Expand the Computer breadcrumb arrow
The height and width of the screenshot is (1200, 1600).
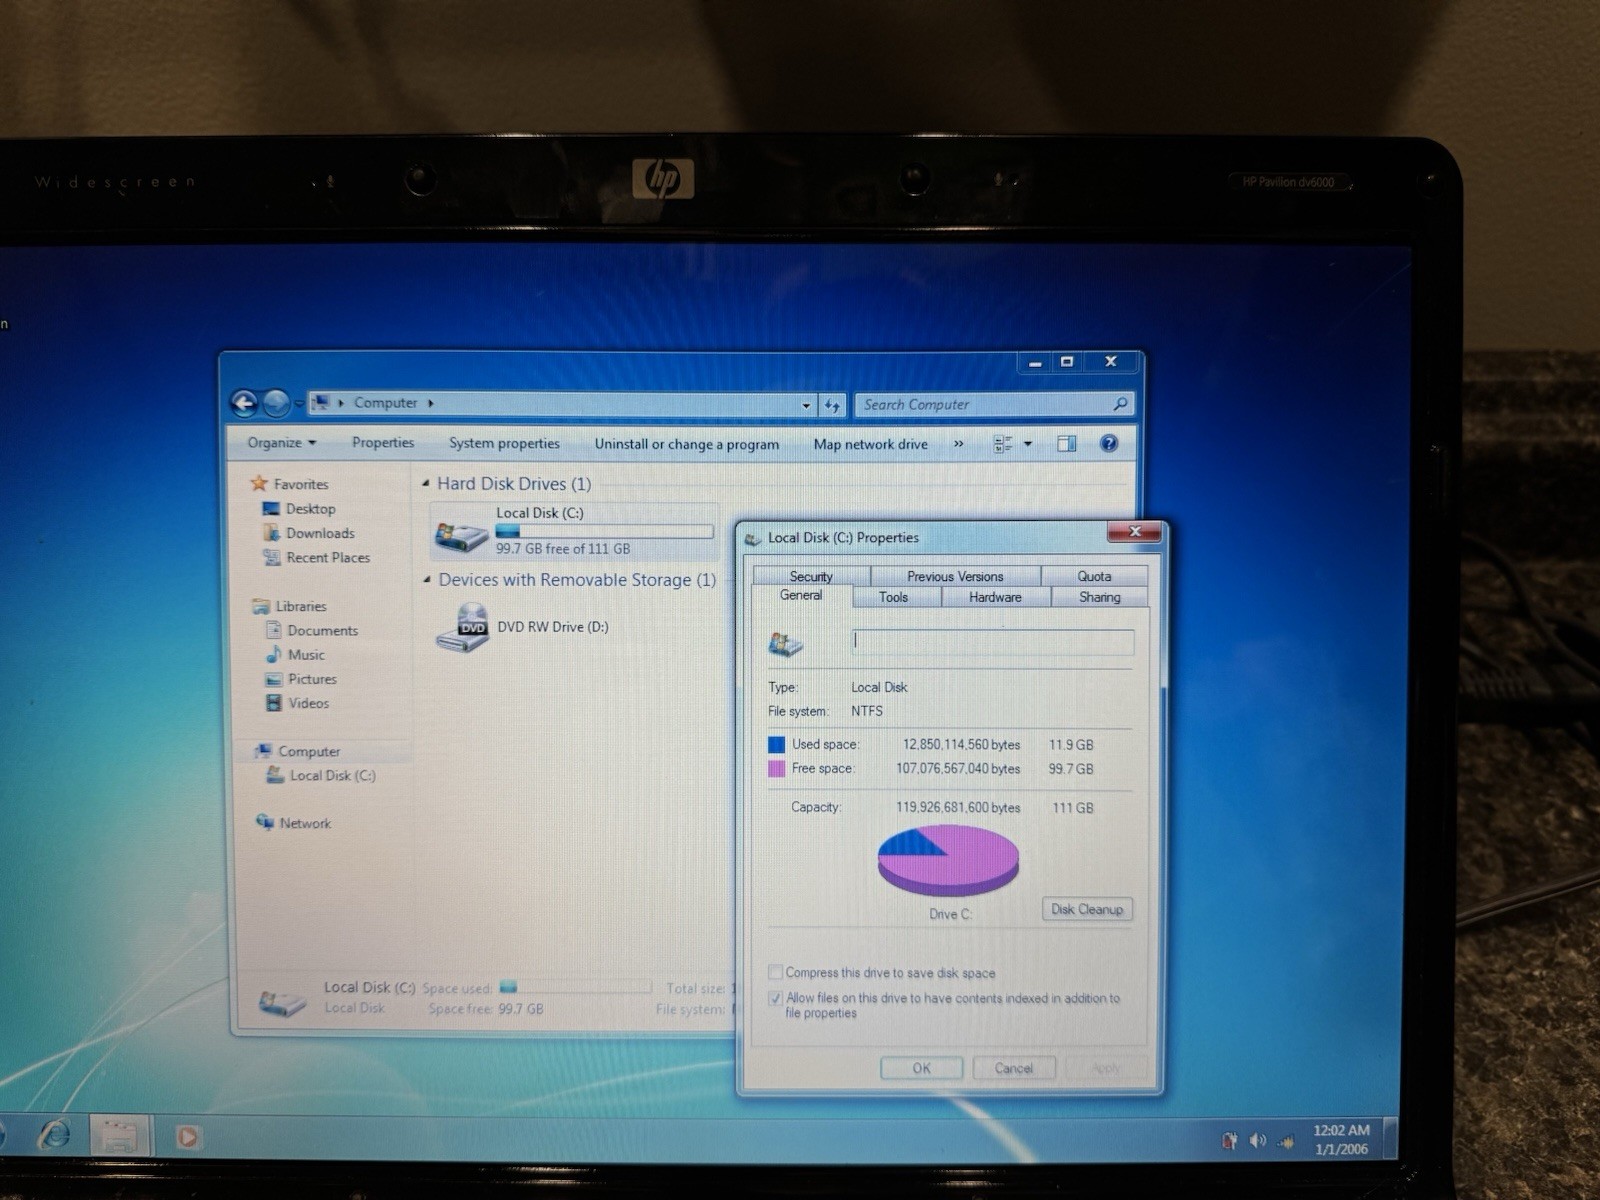click(x=431, y=403)
